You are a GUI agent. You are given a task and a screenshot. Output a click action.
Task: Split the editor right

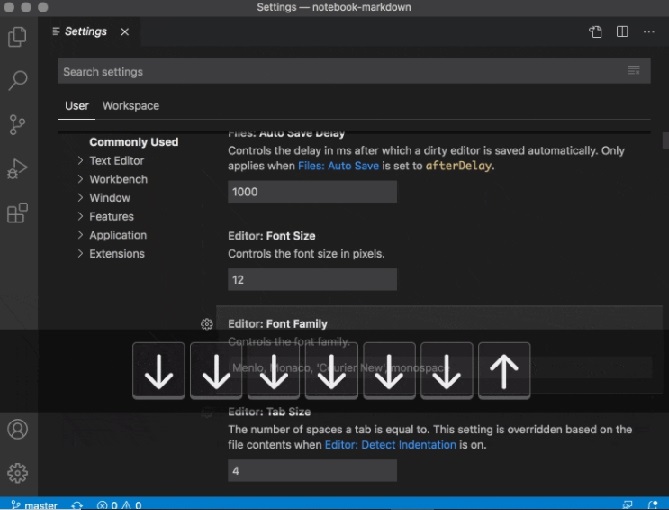pos(622,32)
